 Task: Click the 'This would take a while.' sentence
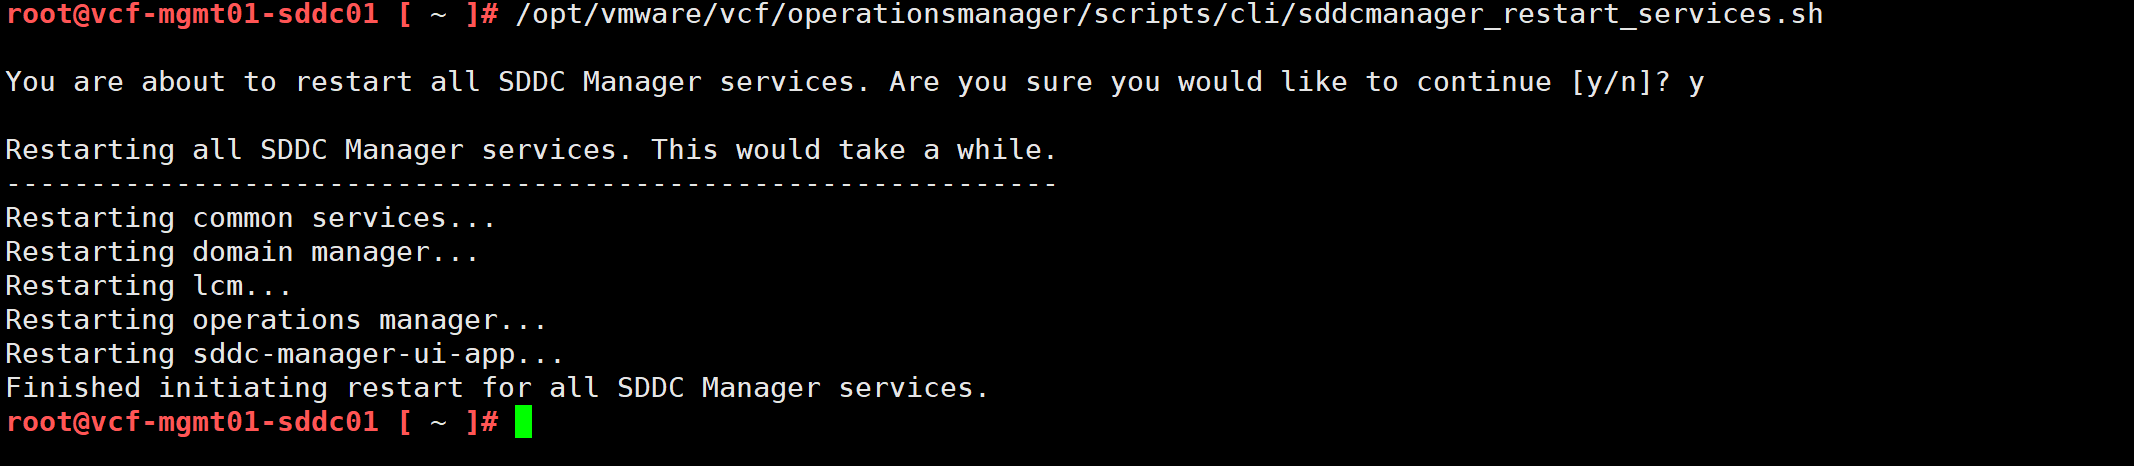coord(854,150)
